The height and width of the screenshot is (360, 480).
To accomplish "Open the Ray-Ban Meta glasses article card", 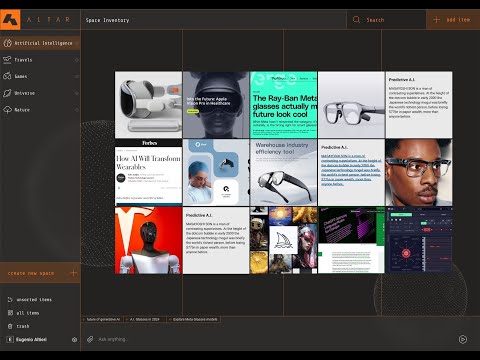I will pos(283,105).
